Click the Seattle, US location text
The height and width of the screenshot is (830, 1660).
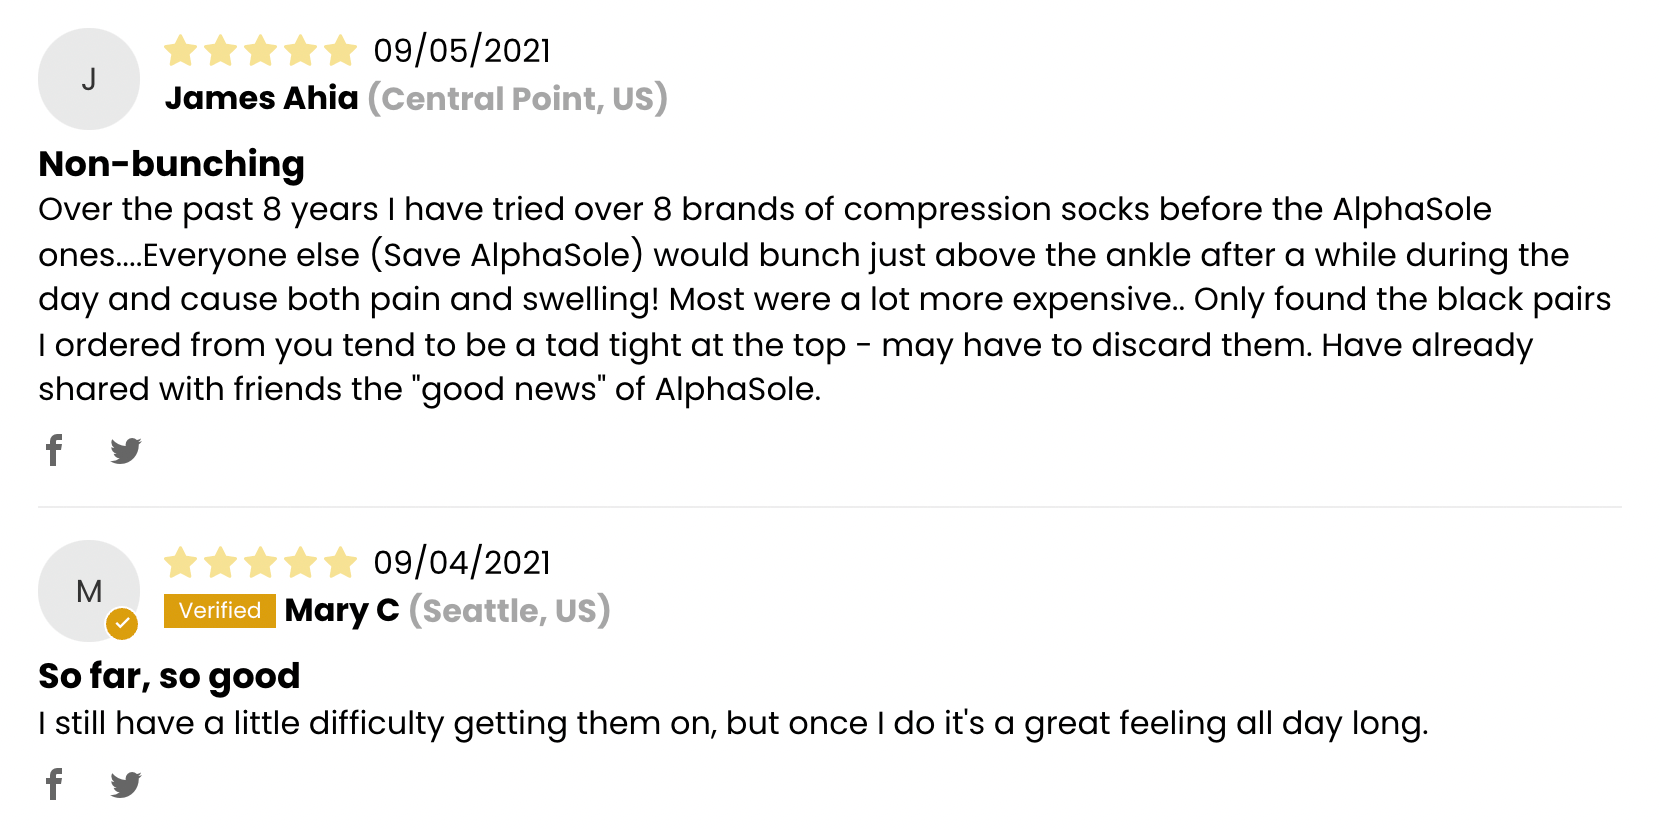click(x=510, y=610)
